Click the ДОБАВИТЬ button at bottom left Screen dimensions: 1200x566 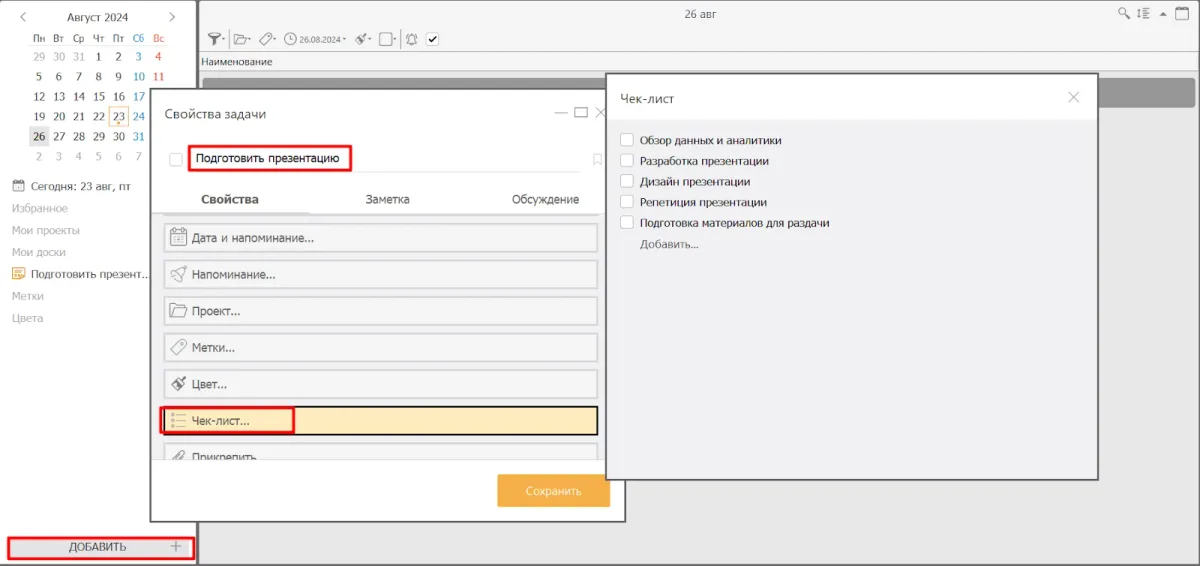(x=99, y=547)
